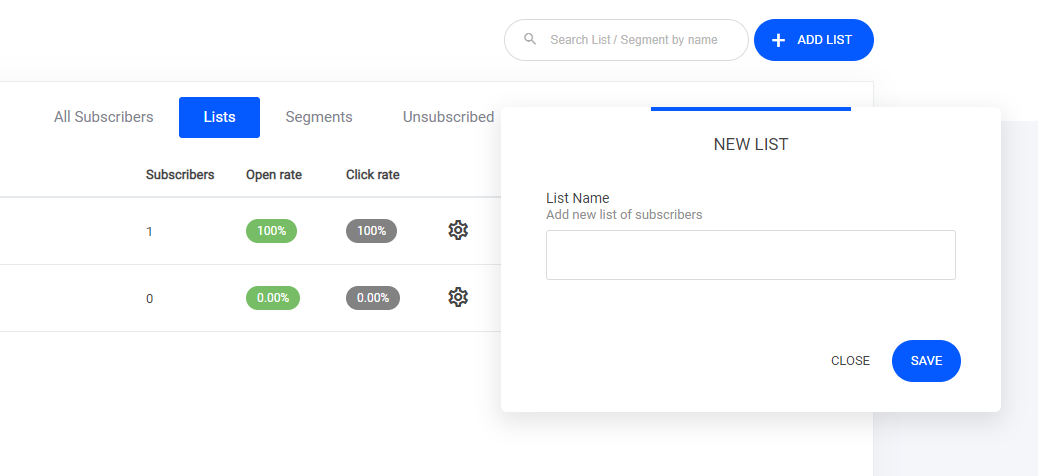Switch to the All Subscribers tab
Image resolution: width=1038 pixels, height=476 pixels.
click(104, 117)
